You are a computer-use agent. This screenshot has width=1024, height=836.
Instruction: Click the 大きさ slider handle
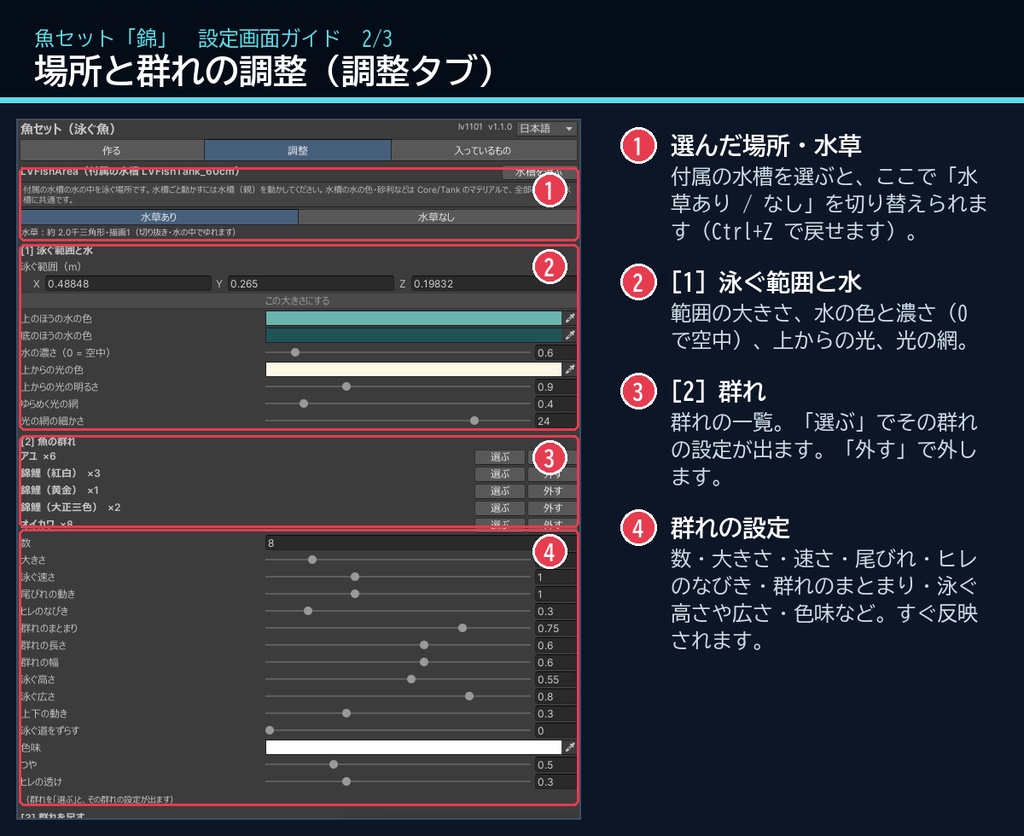[x=312, y=560]
